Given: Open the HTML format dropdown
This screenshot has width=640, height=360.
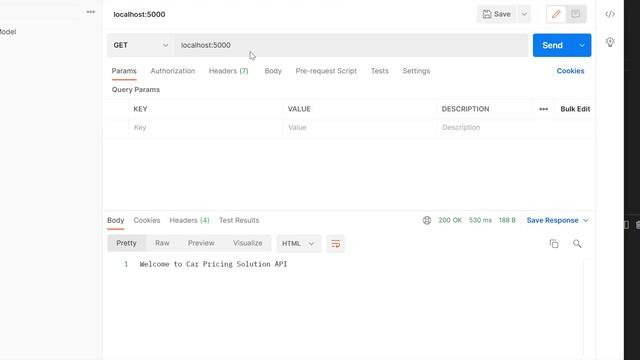Looking at the screenshot, I should pos(298,244).
